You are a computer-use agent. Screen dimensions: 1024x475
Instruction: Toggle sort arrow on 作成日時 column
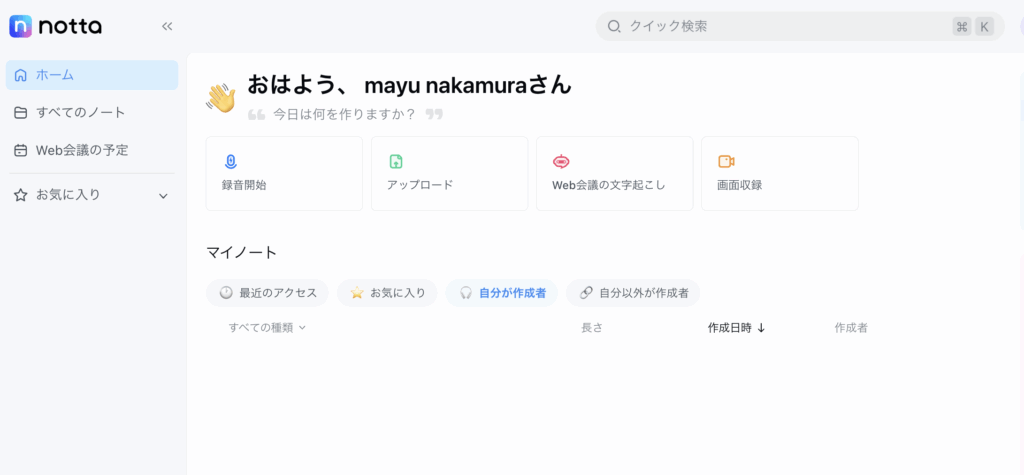pos(761,328)
